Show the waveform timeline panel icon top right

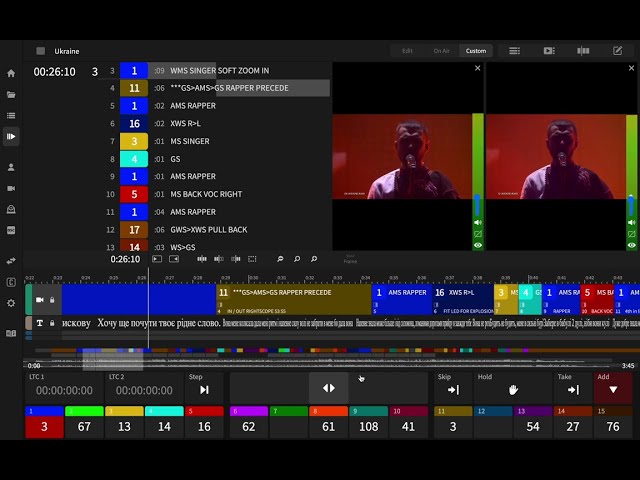[583, 51]
